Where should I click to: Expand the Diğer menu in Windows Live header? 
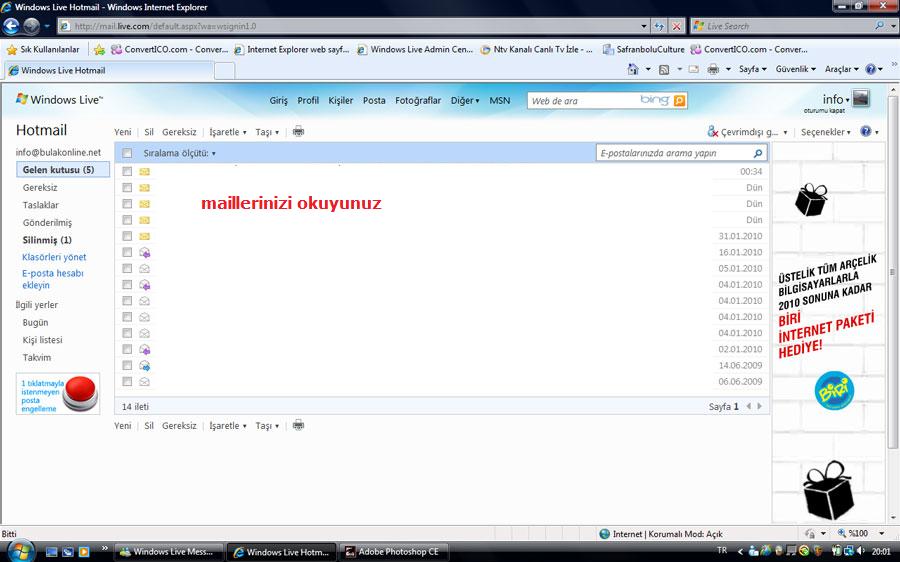pyautogui.click(x=464, y=100)
